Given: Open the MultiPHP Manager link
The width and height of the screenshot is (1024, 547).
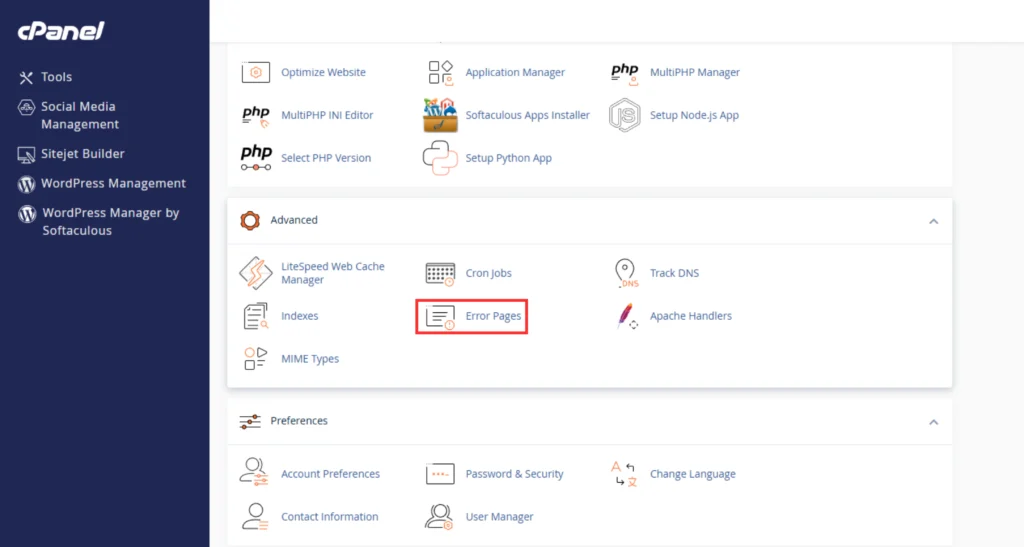Looking at the screenshot, I should [x=695, y=72].
